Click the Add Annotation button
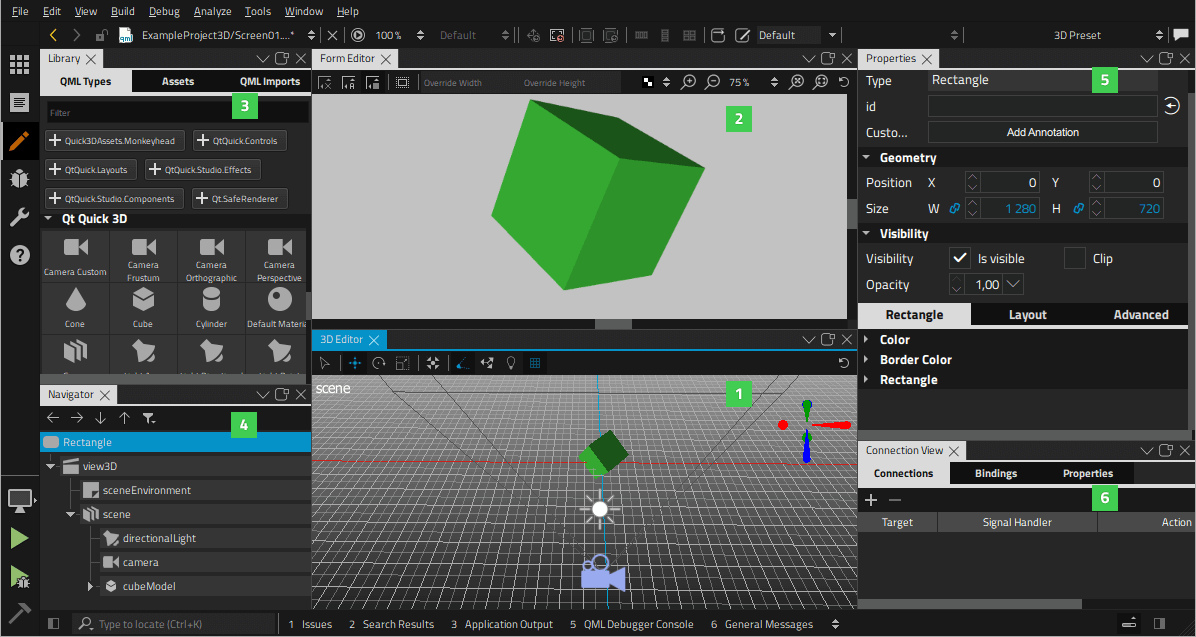 [1042, 131]
